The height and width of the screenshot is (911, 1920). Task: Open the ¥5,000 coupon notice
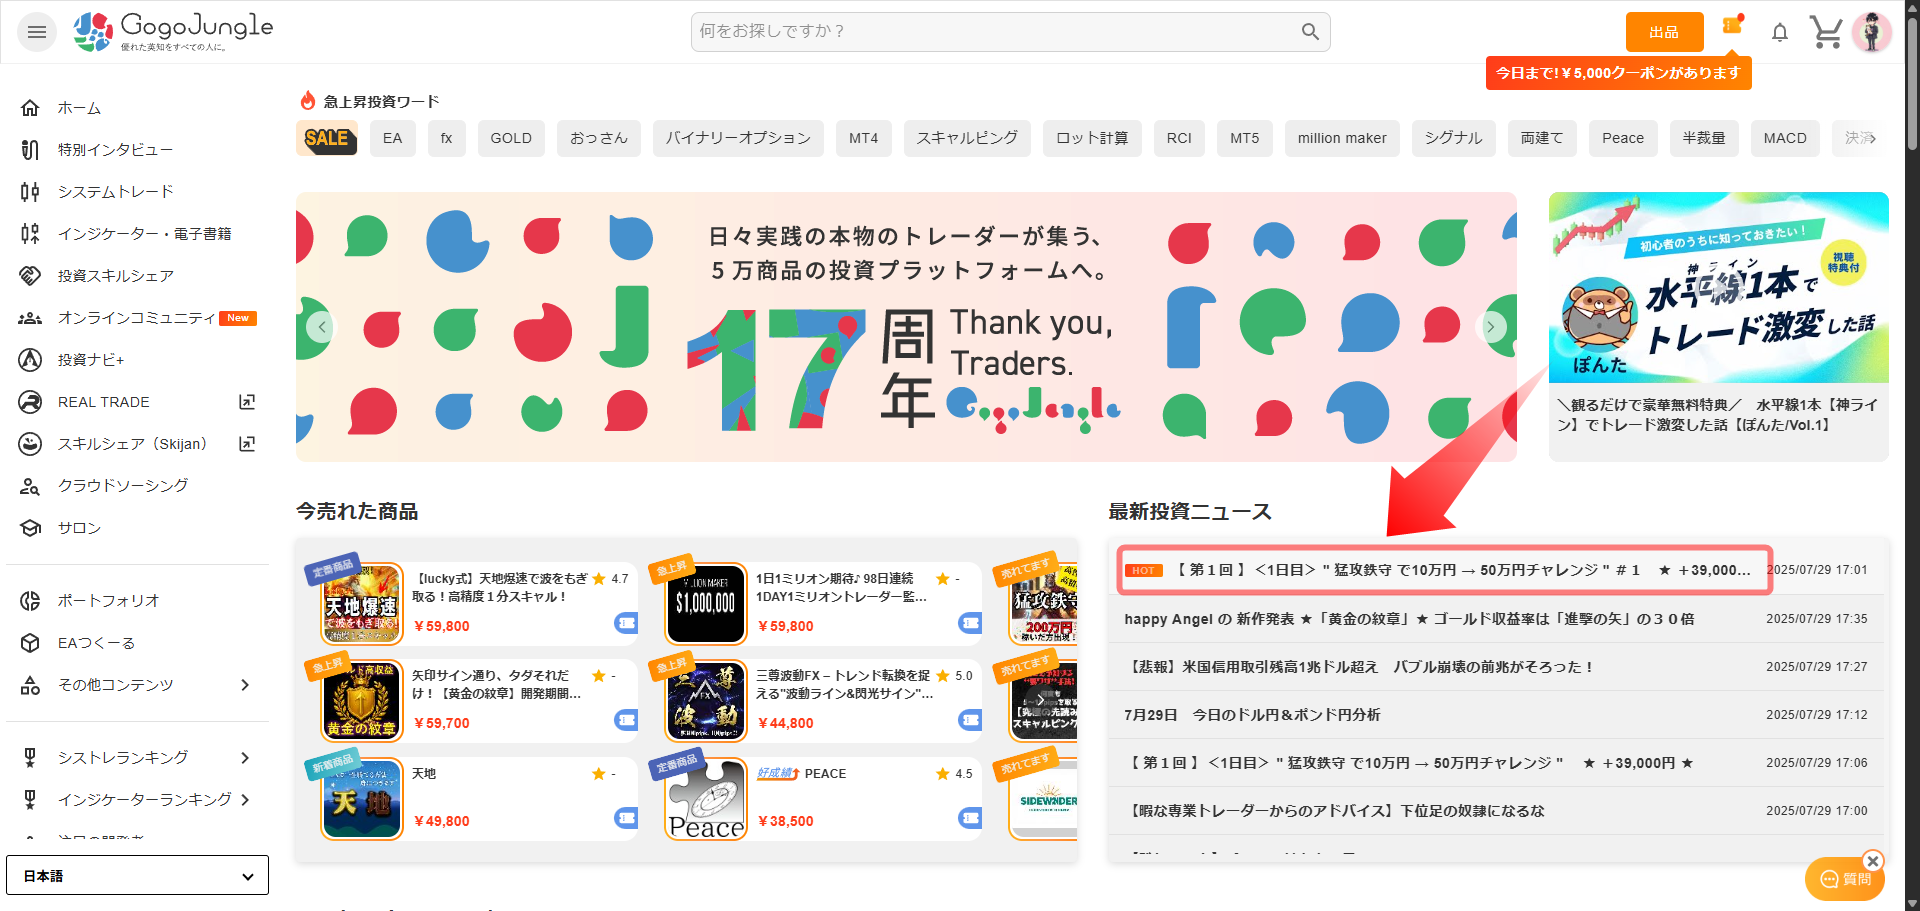pyautogui.click(x=1618, y=73)
